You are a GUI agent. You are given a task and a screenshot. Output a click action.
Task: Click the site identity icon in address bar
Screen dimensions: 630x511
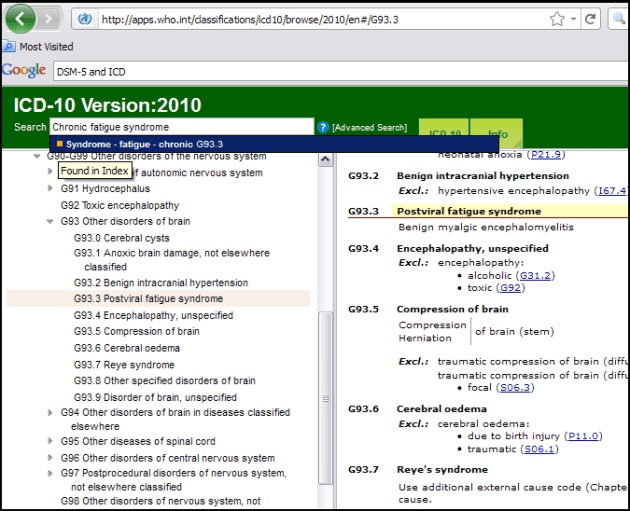tap(85, 19)
